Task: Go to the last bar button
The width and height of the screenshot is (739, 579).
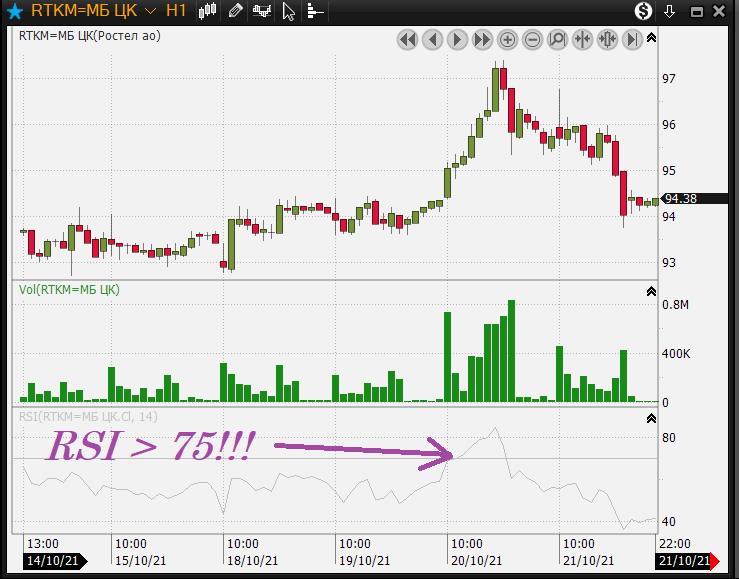Action: point(632,40)
